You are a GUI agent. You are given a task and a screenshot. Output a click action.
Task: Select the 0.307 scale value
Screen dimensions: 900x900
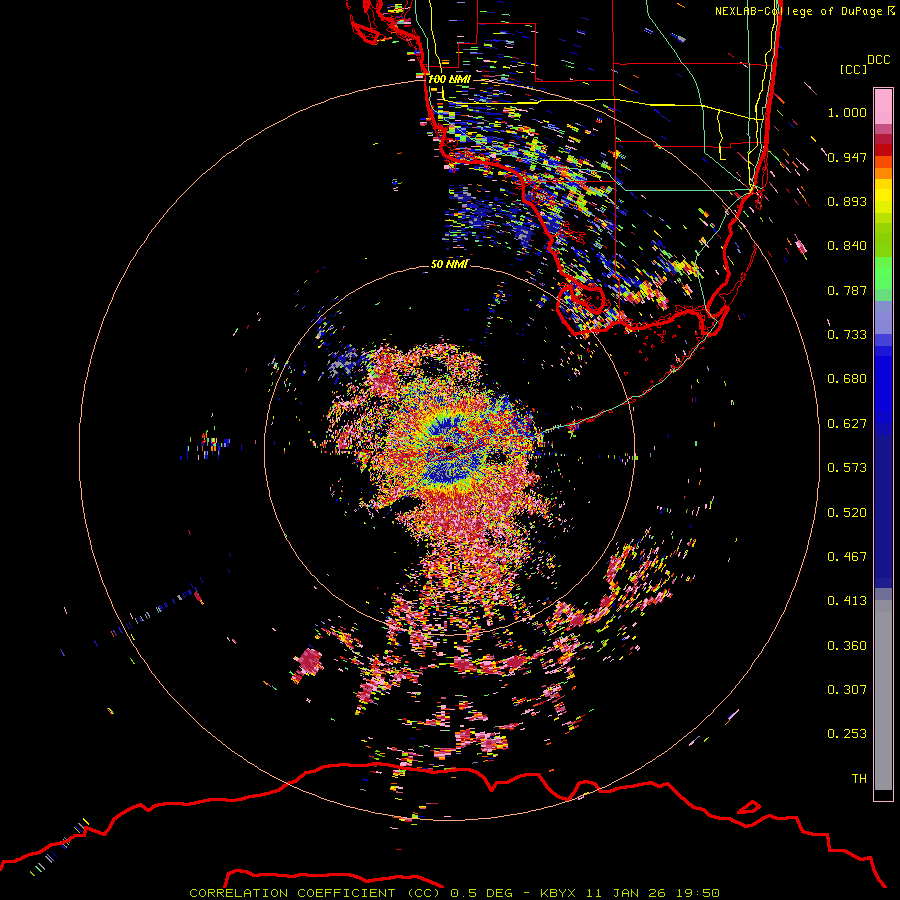847,690
